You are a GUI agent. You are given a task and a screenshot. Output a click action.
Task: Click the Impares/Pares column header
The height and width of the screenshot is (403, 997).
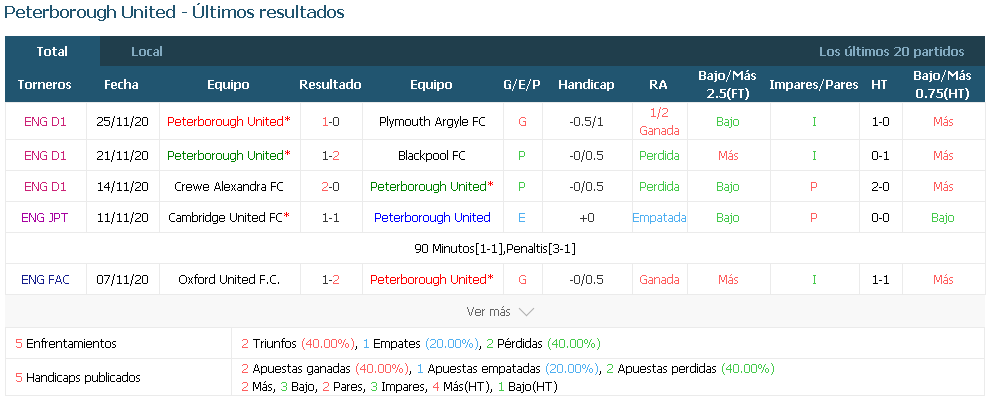point(814,85)
